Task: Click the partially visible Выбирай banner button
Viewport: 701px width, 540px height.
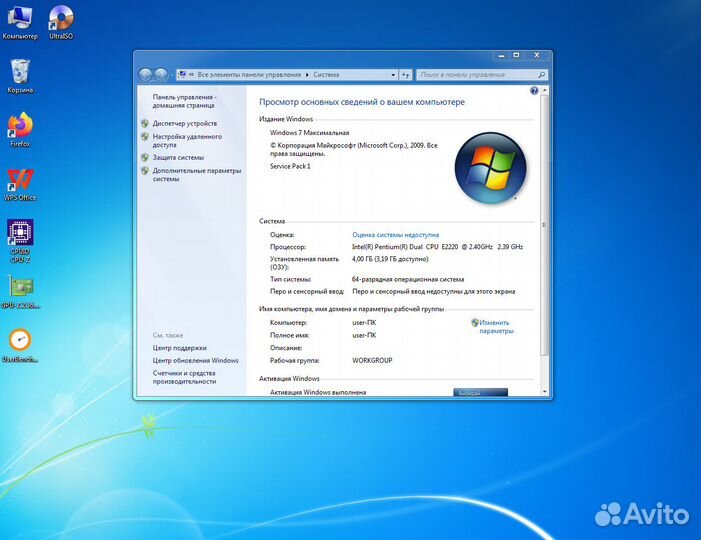Action: pos(480,392)
